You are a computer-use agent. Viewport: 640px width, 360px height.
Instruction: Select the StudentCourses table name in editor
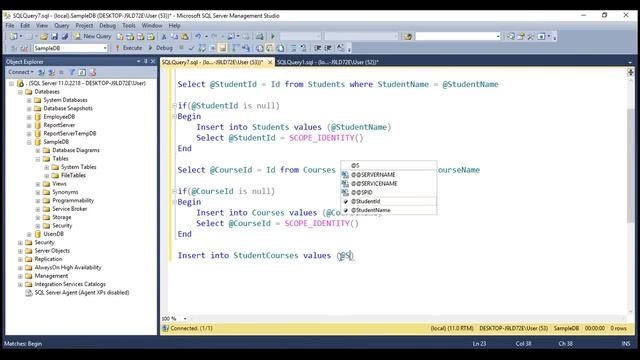click(266, 256)
